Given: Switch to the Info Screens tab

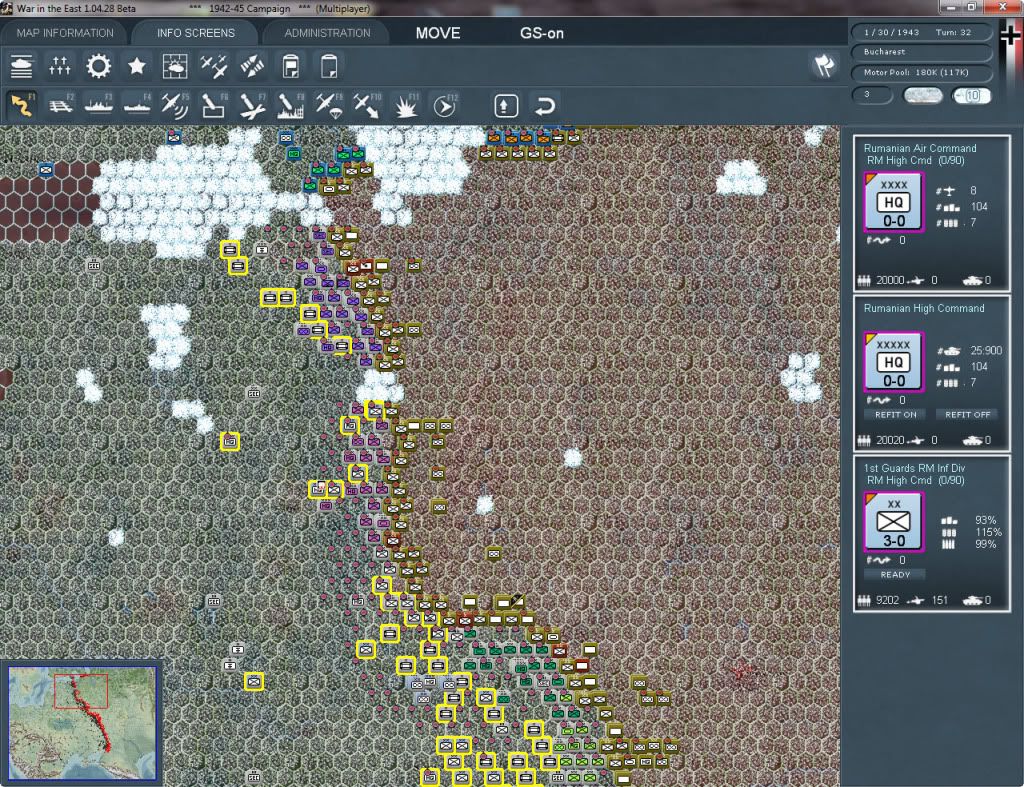Looking at the screenshot, I should pos(195,33).
